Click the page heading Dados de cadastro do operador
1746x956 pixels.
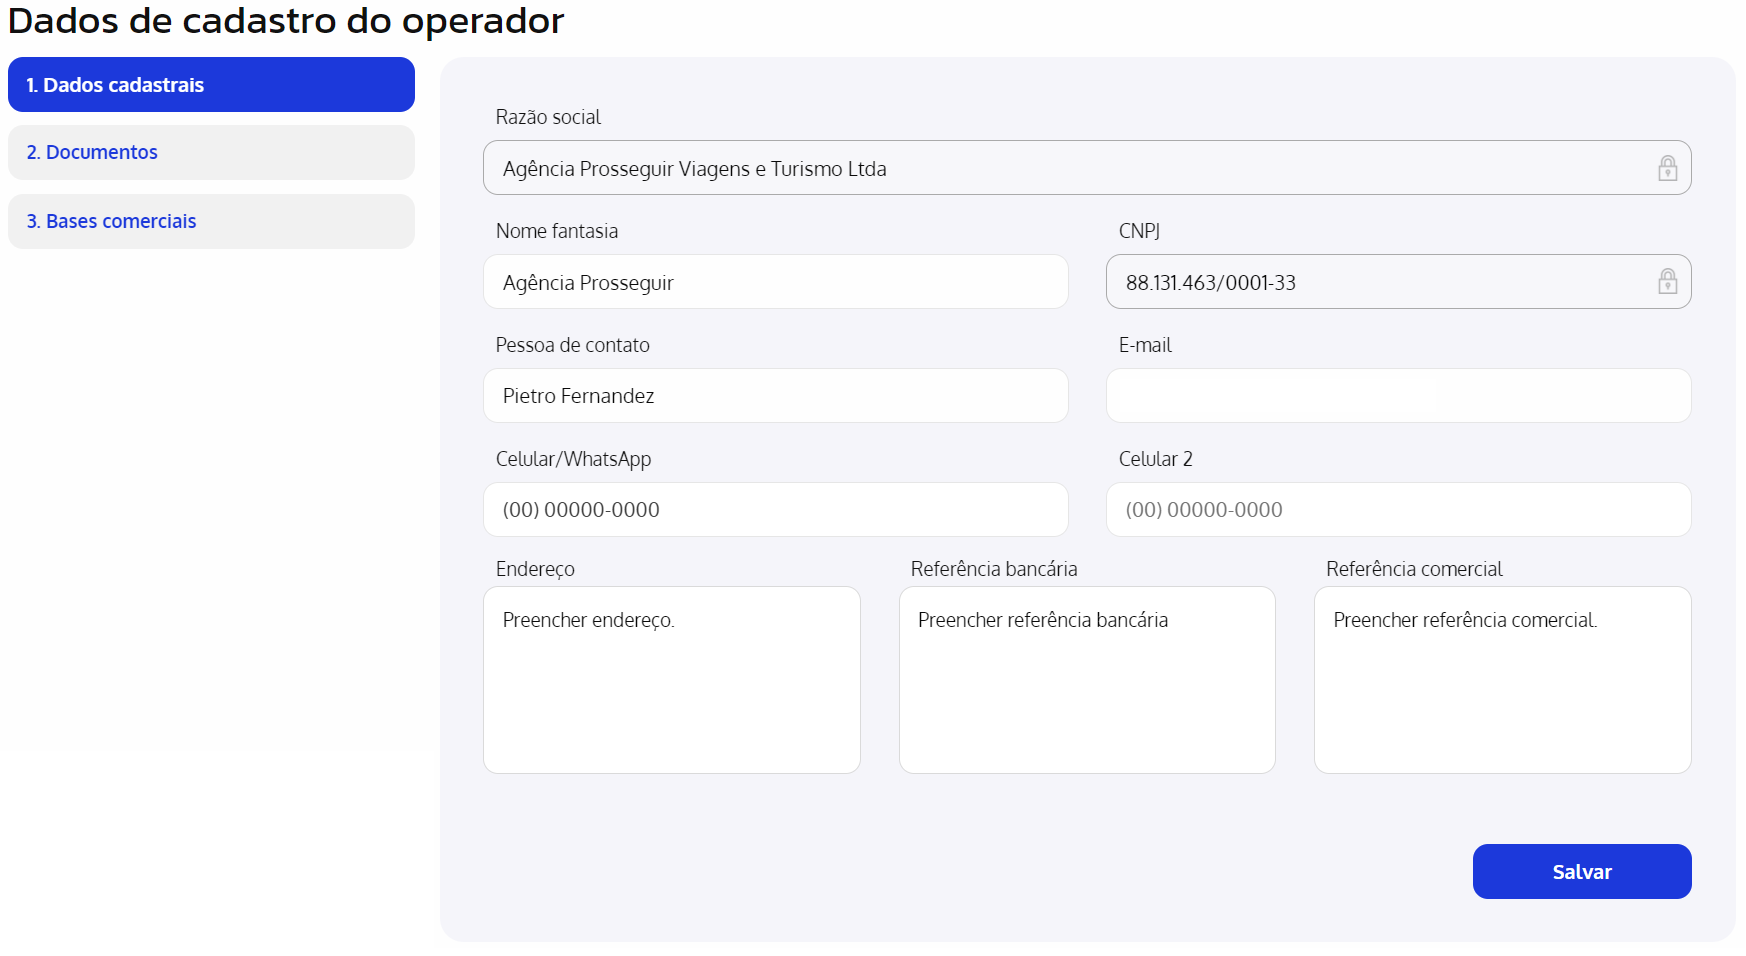click(x=286, y=21)
